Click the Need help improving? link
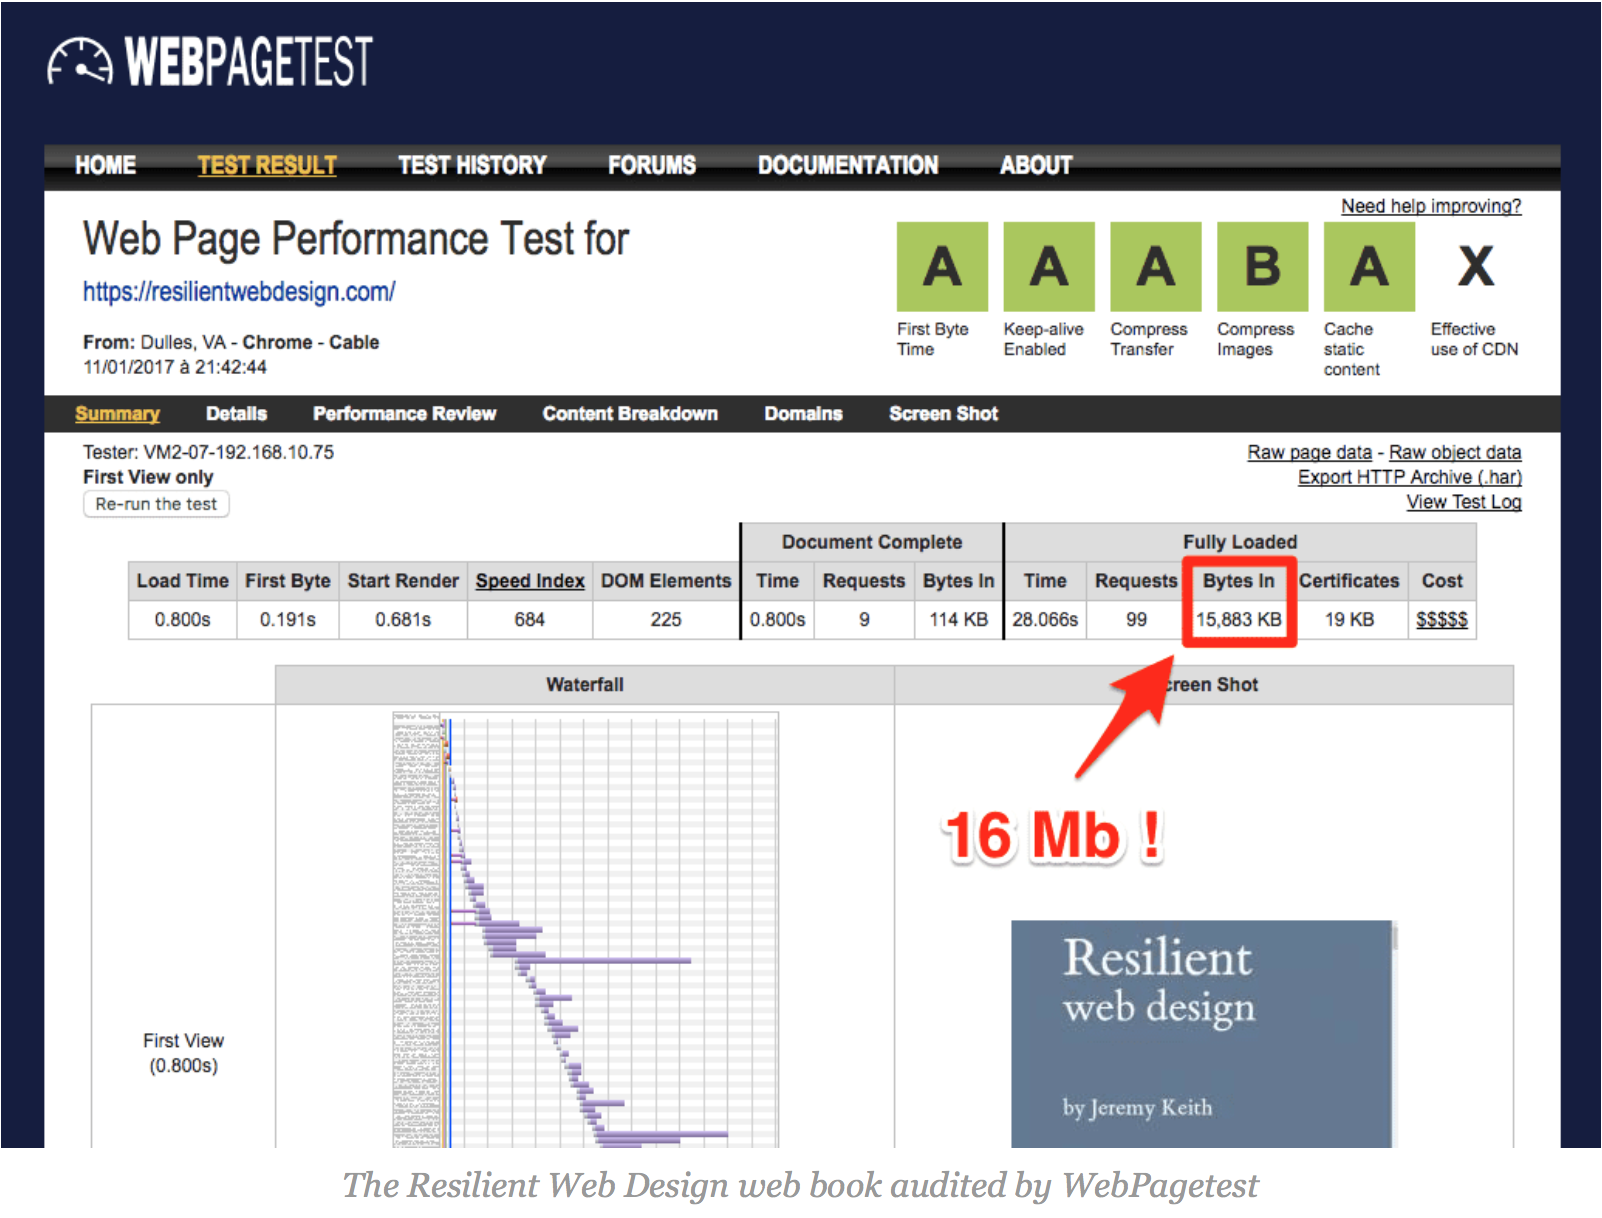This screenshot has width=1602, height=1218. click(x=1431, y=206)
